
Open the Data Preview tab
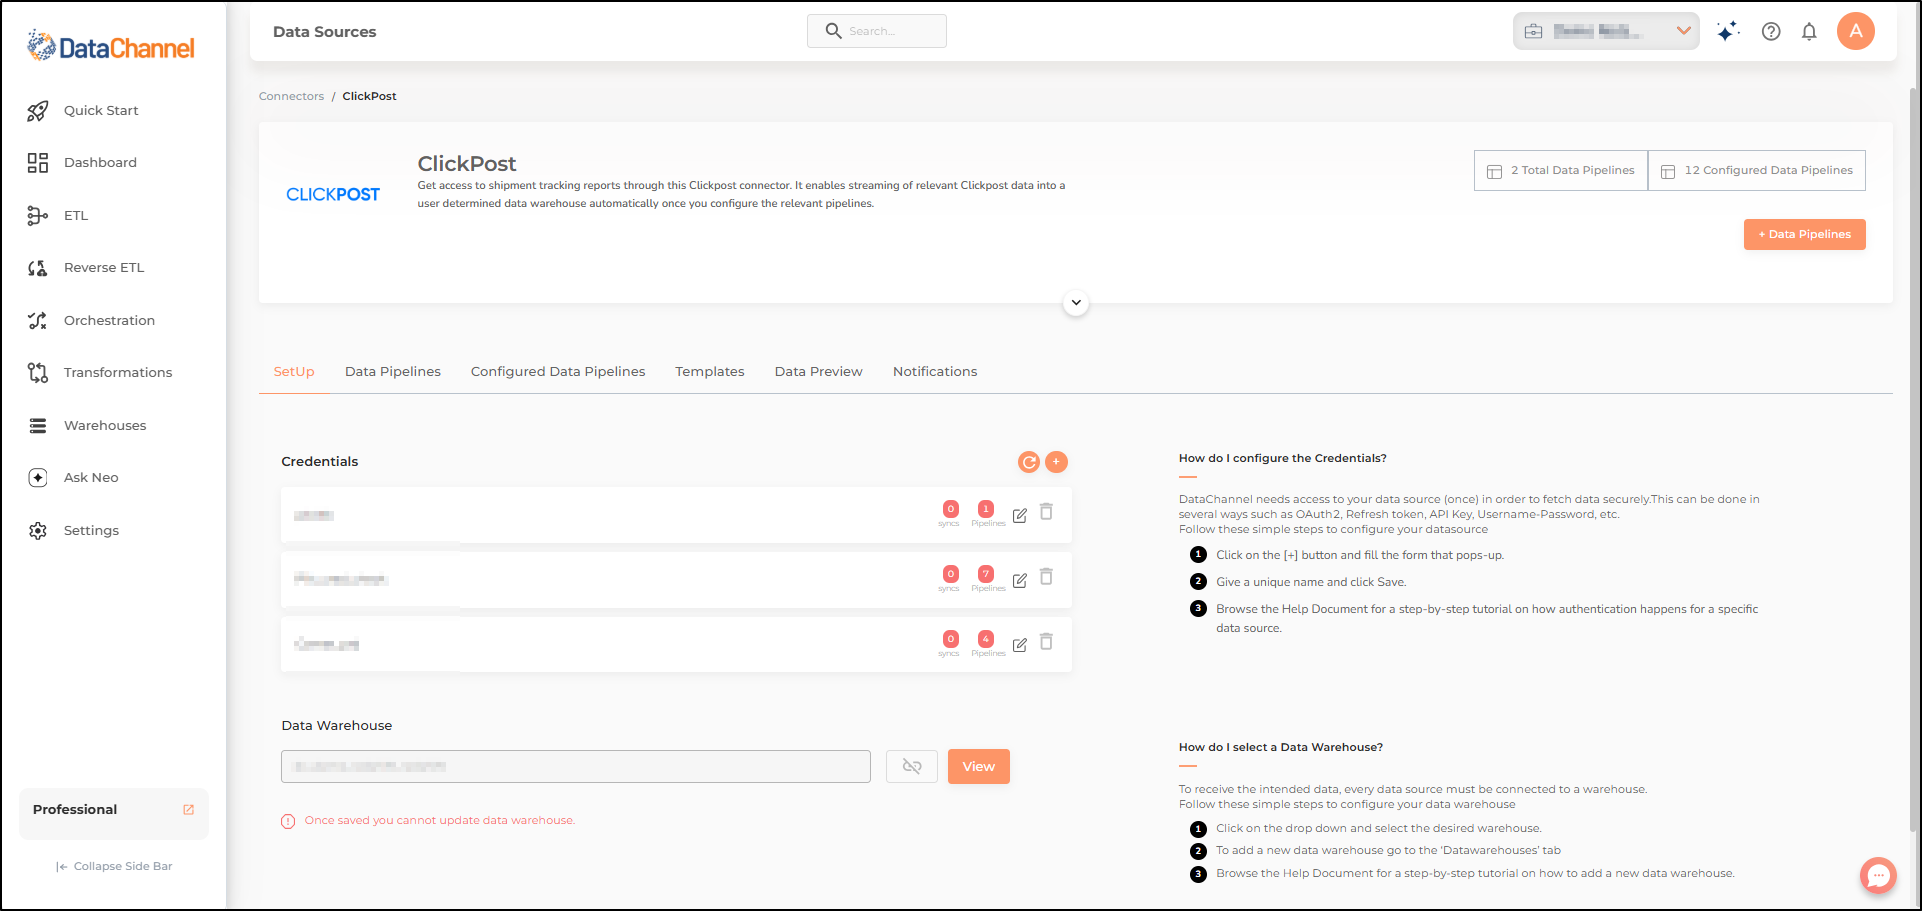click(x=818, y=372)
